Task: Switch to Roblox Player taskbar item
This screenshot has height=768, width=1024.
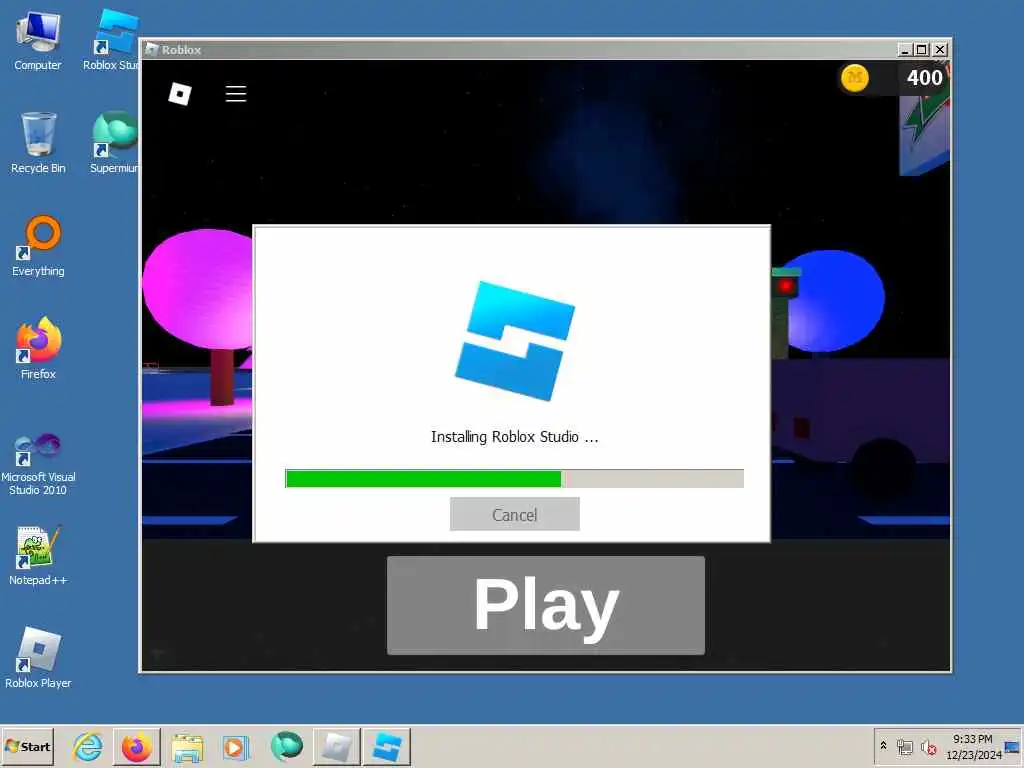Action: tap(336, 746)
